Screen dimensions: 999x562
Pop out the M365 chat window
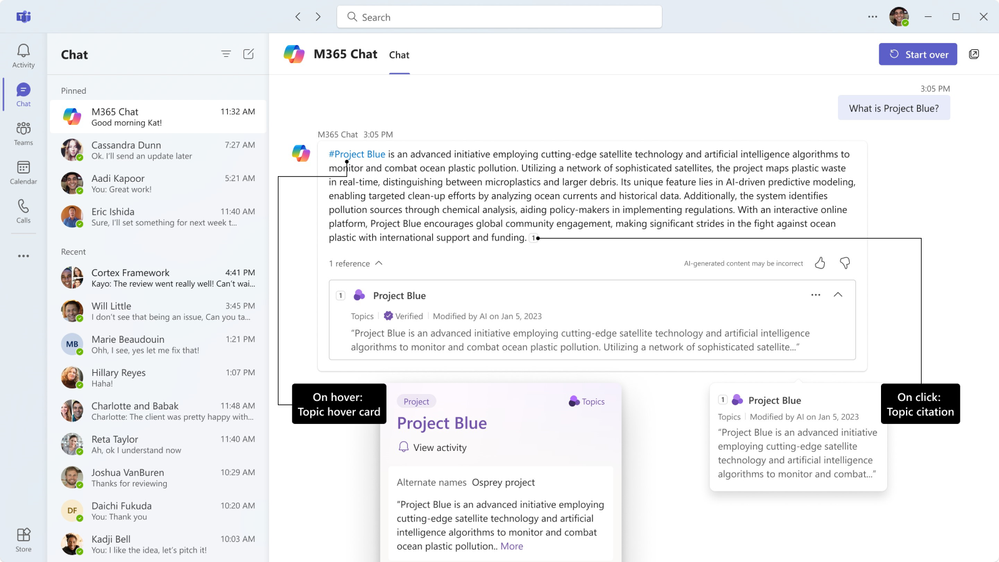point(974,54)
